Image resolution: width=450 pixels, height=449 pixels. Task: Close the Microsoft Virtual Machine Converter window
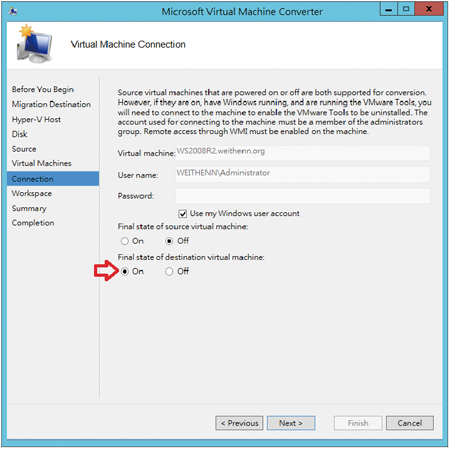pyautogui.click(x=429, y=9)
